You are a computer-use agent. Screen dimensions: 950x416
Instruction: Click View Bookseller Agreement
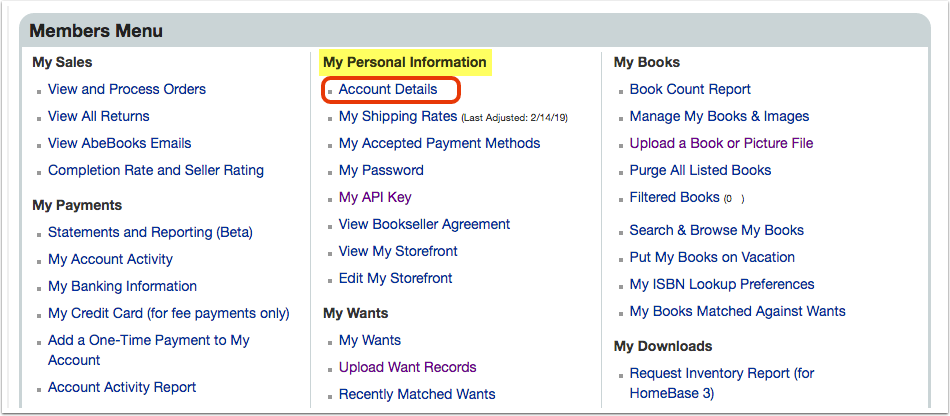point(424,225)
